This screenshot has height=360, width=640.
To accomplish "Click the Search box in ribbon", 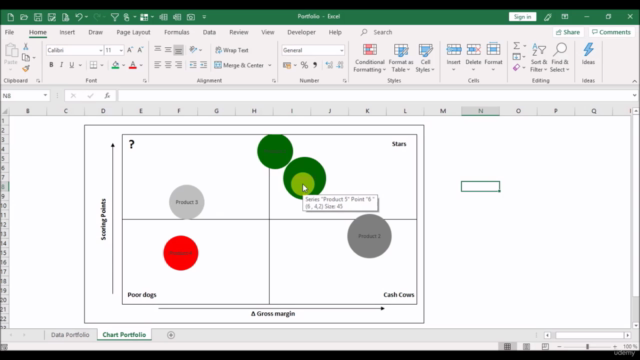I will (382, 32).
